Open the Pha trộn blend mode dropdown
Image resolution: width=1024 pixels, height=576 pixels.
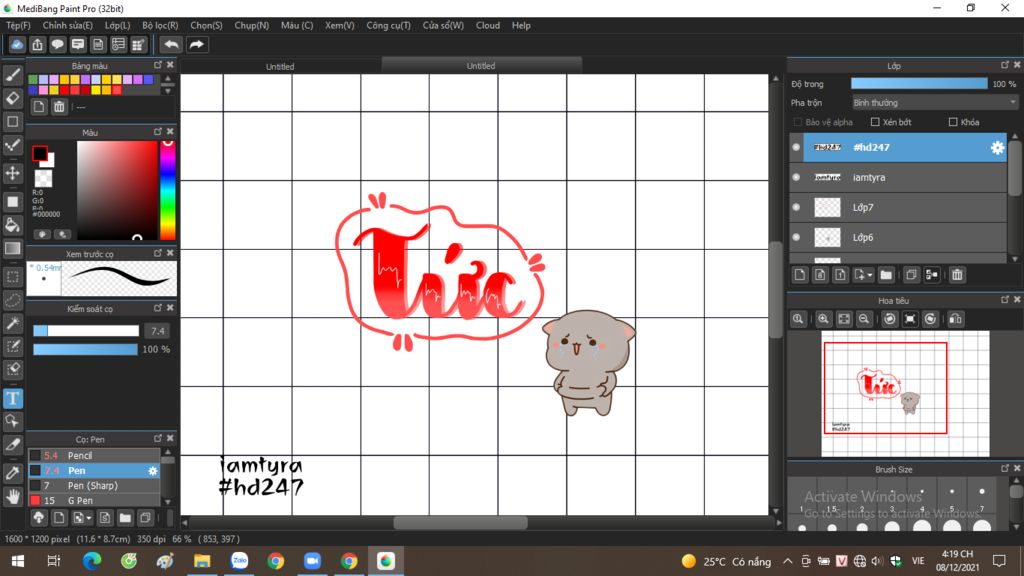click(x=935, y=103)
